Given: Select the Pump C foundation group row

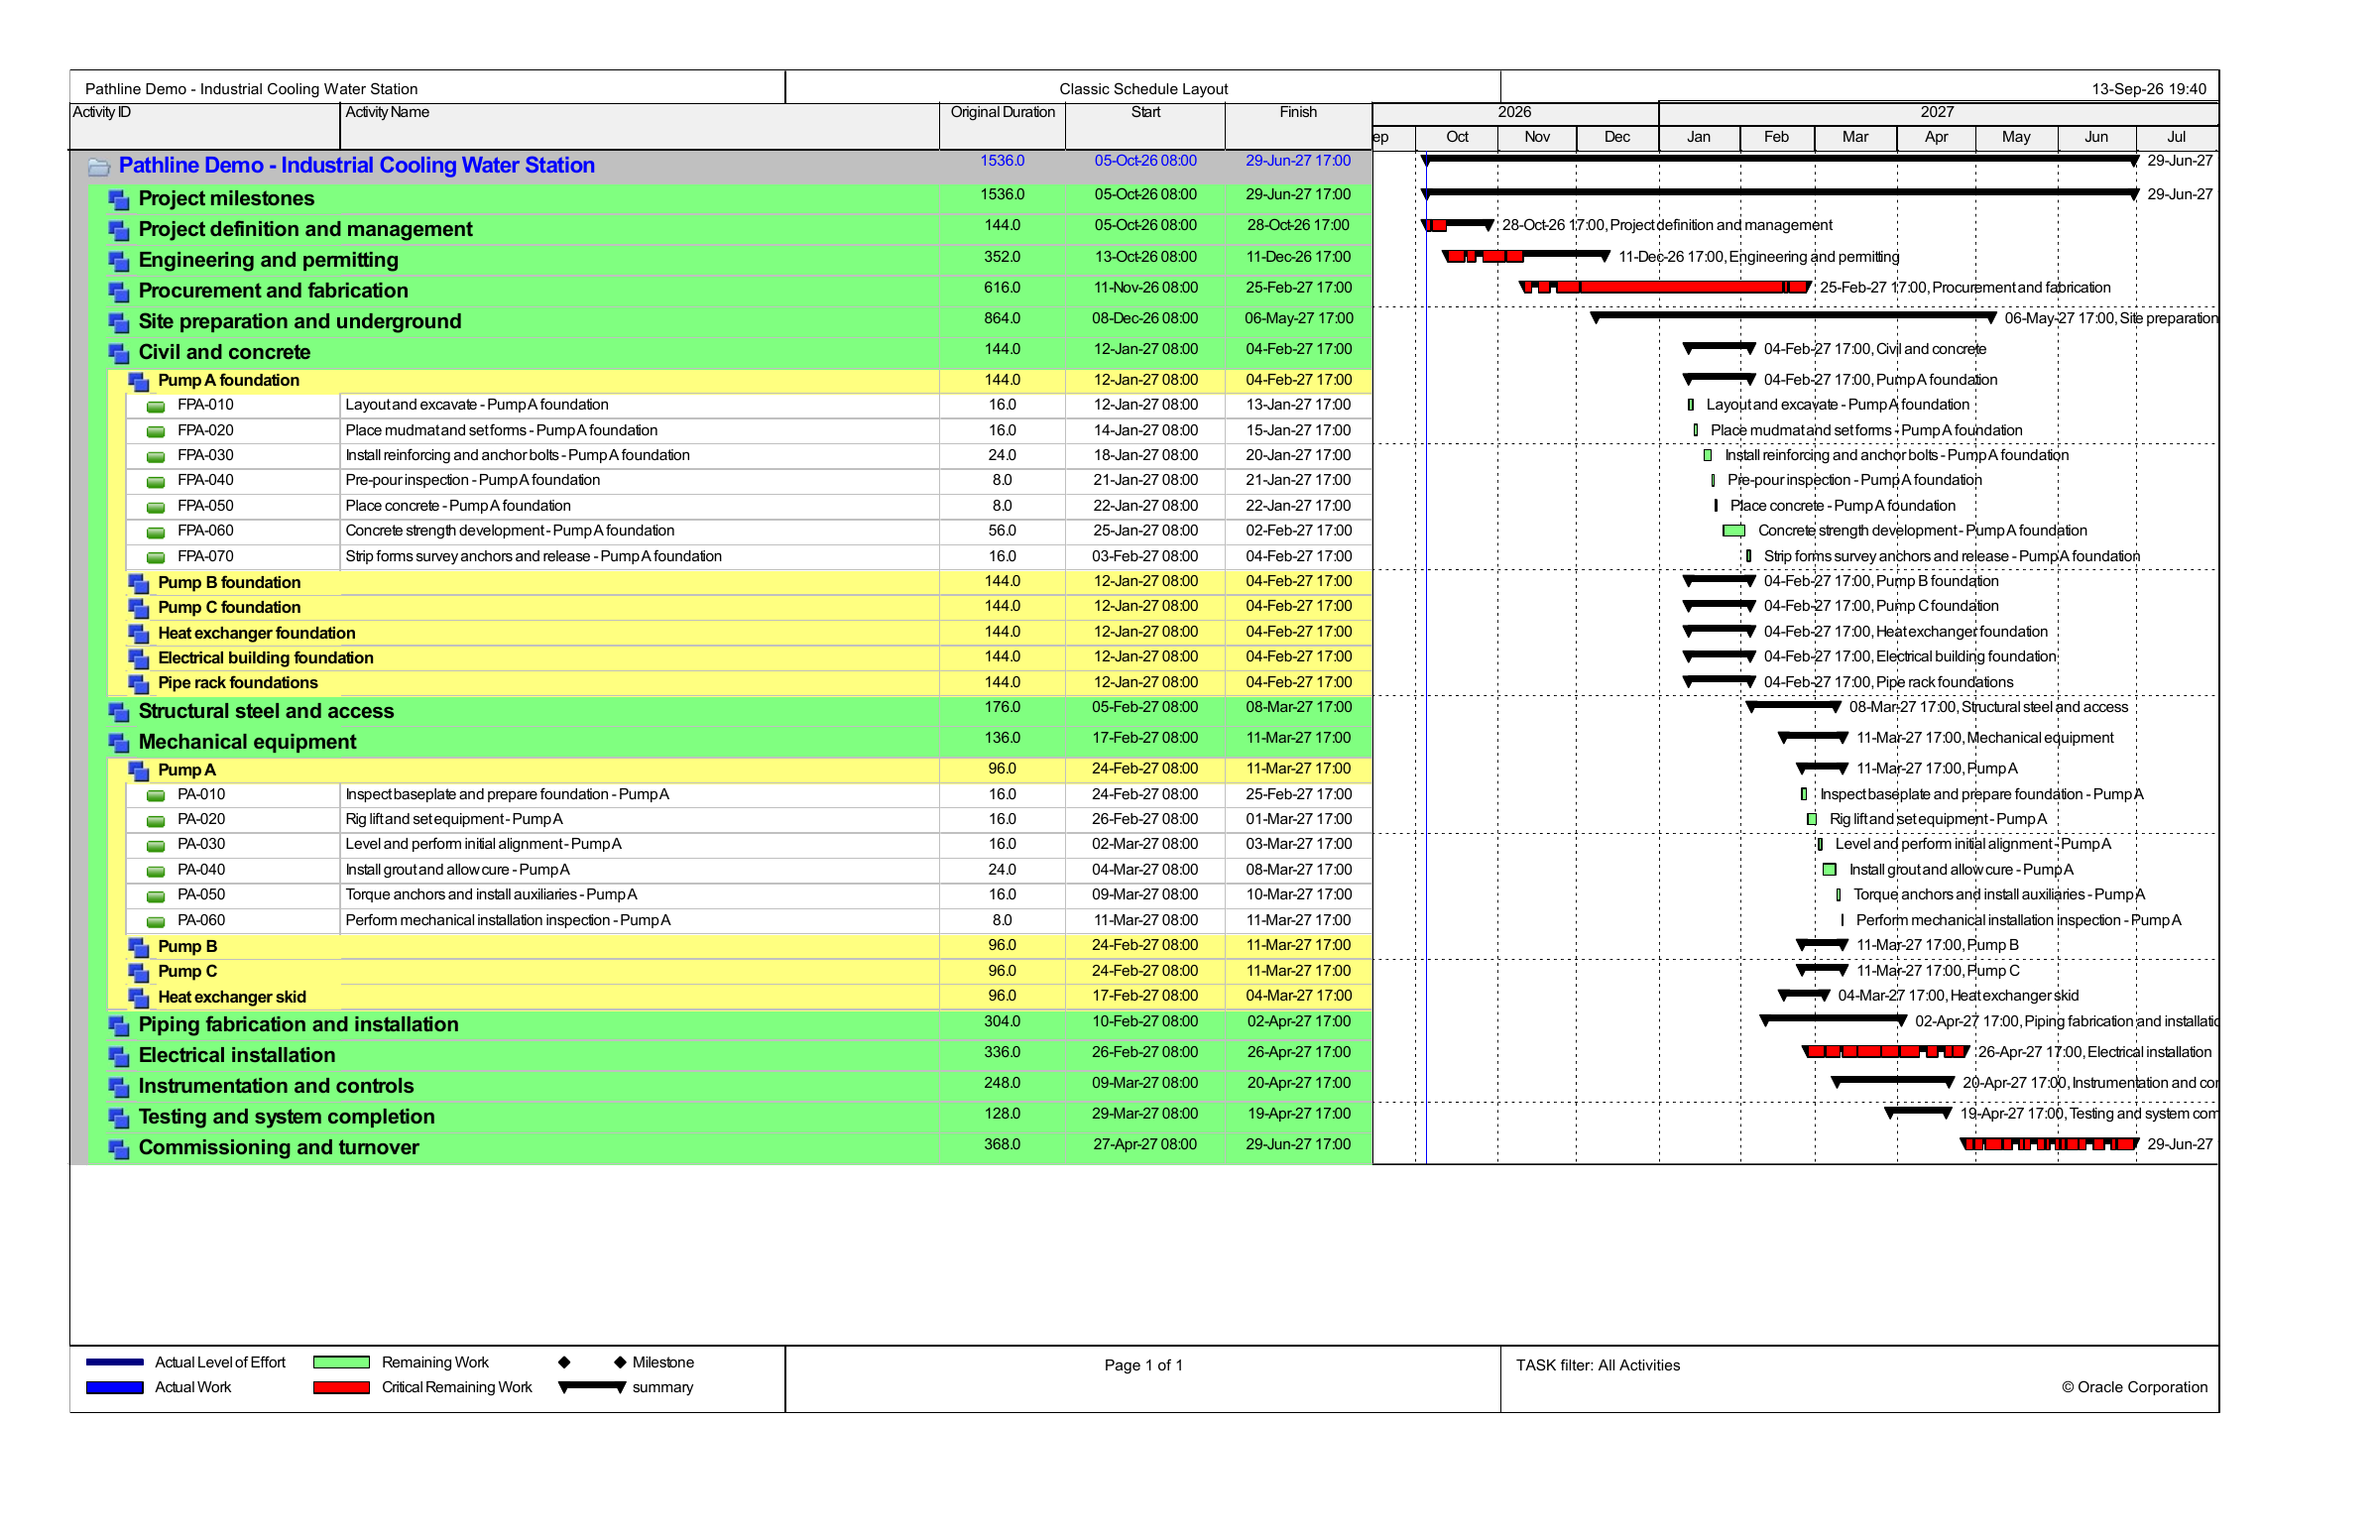Looking at the screenshot, I should click(739, 608).
